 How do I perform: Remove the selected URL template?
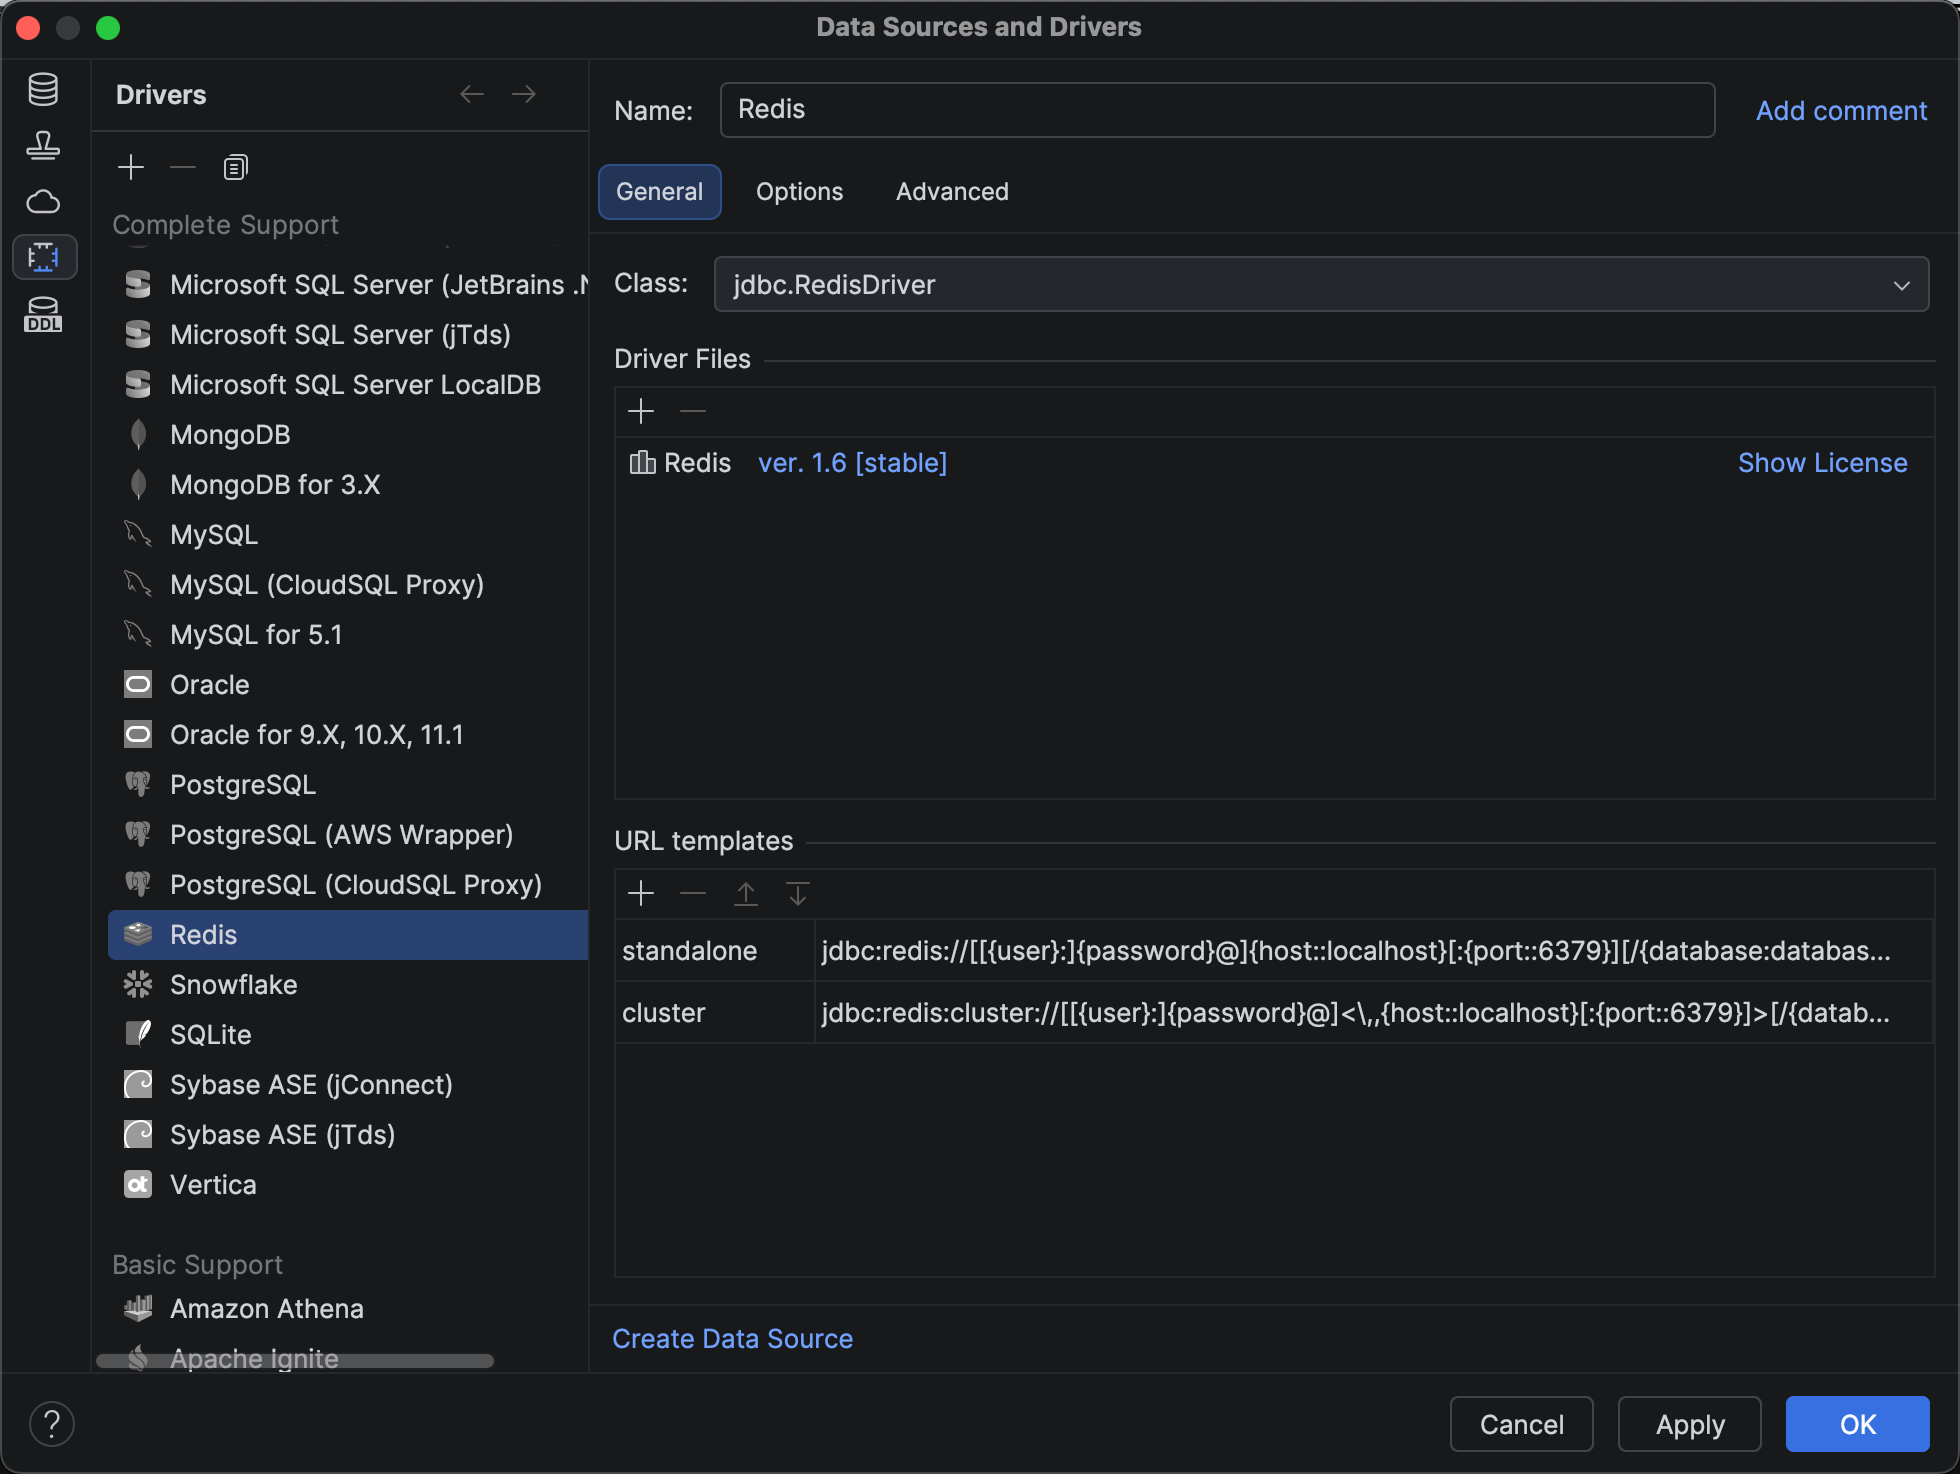tap(693, 893)
